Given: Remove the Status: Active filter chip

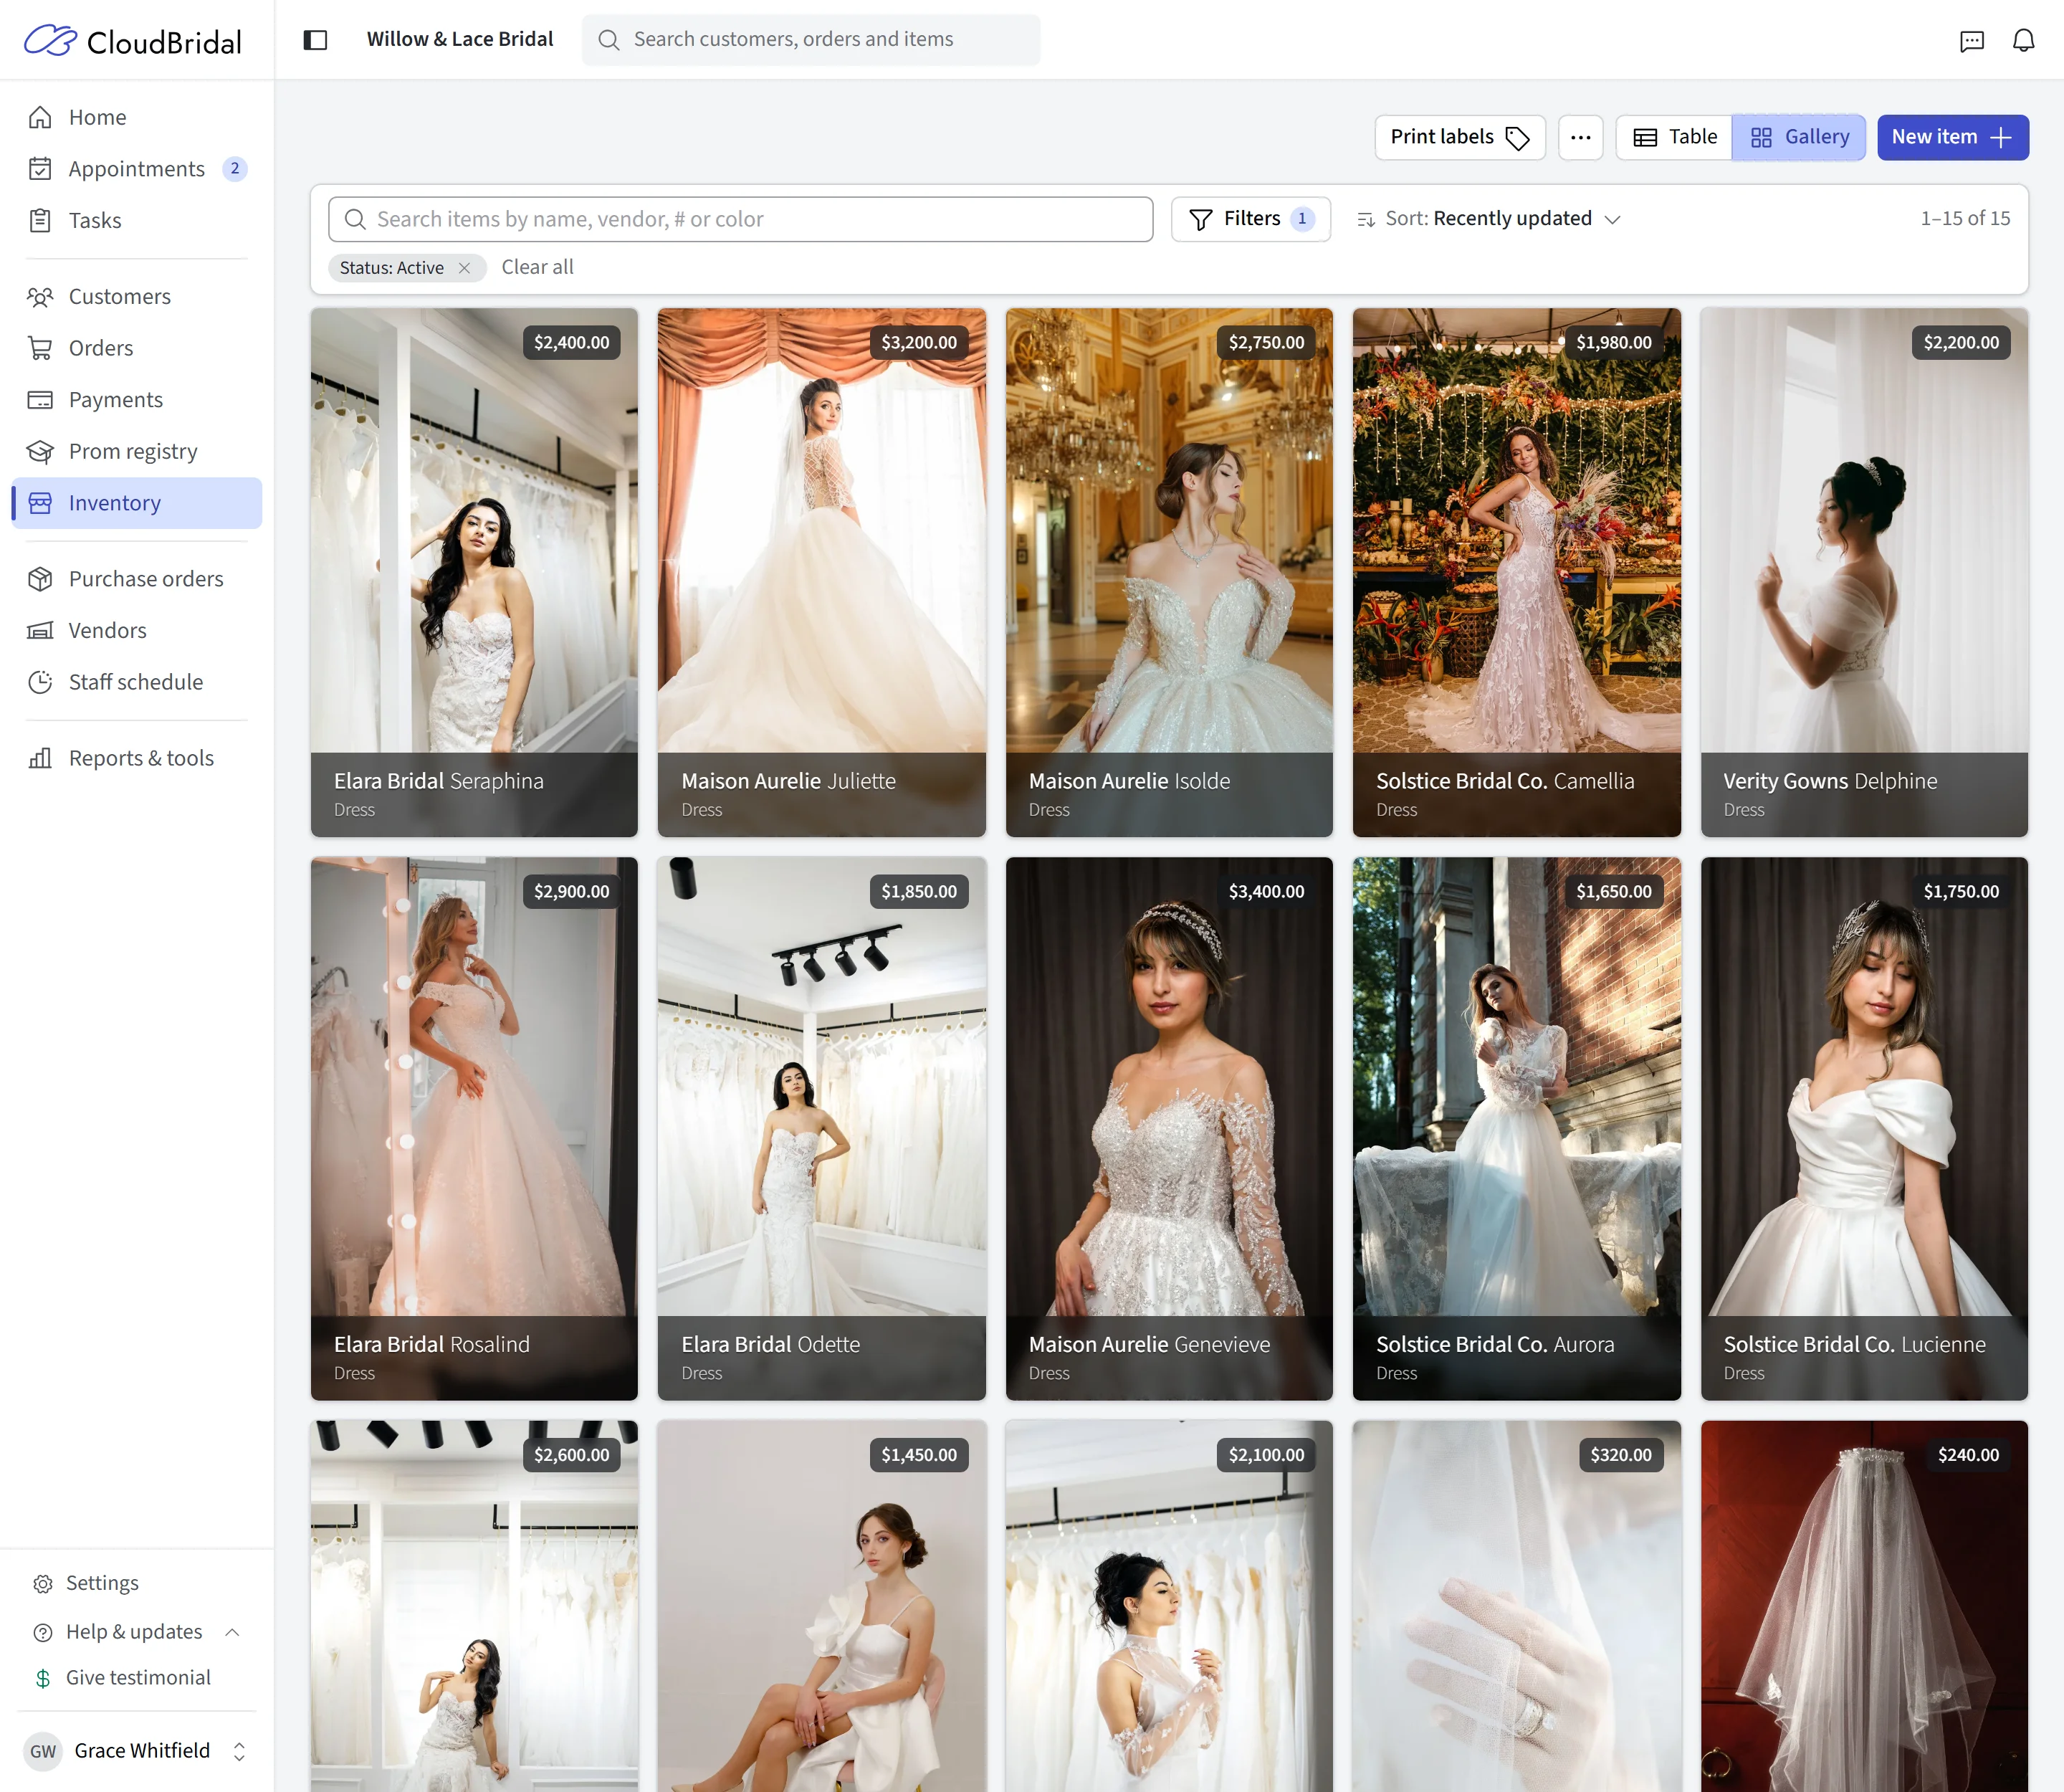Looking at the screenshot, I should [464, 268].
